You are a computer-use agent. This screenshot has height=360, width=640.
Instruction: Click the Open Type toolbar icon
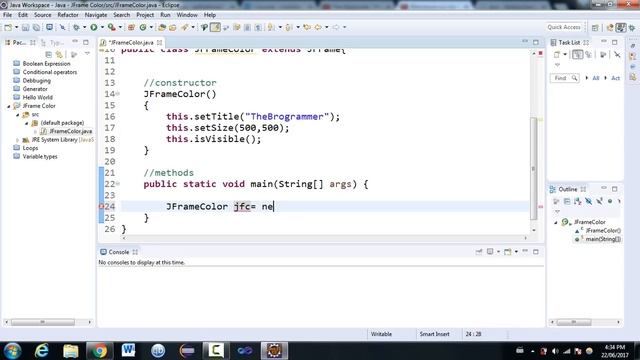pos(162,27)
